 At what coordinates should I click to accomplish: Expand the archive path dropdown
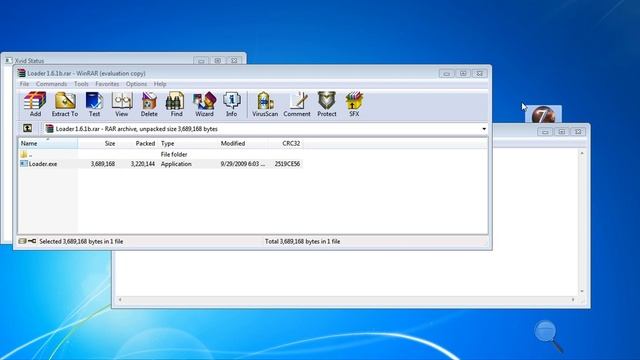484,129
